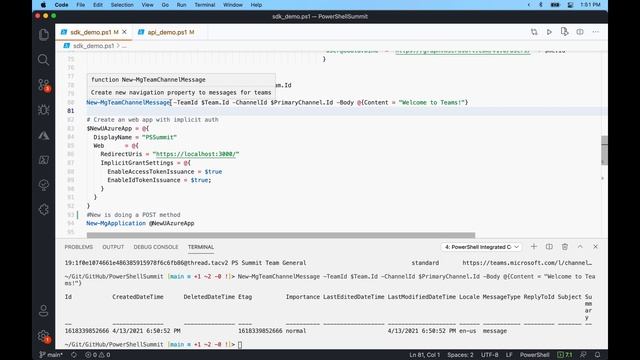Click the vertical editor scrollbar thumb

click(604, 150)
